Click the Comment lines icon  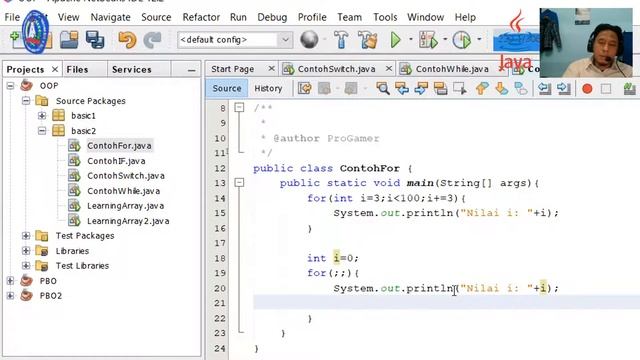pos(629,89)
